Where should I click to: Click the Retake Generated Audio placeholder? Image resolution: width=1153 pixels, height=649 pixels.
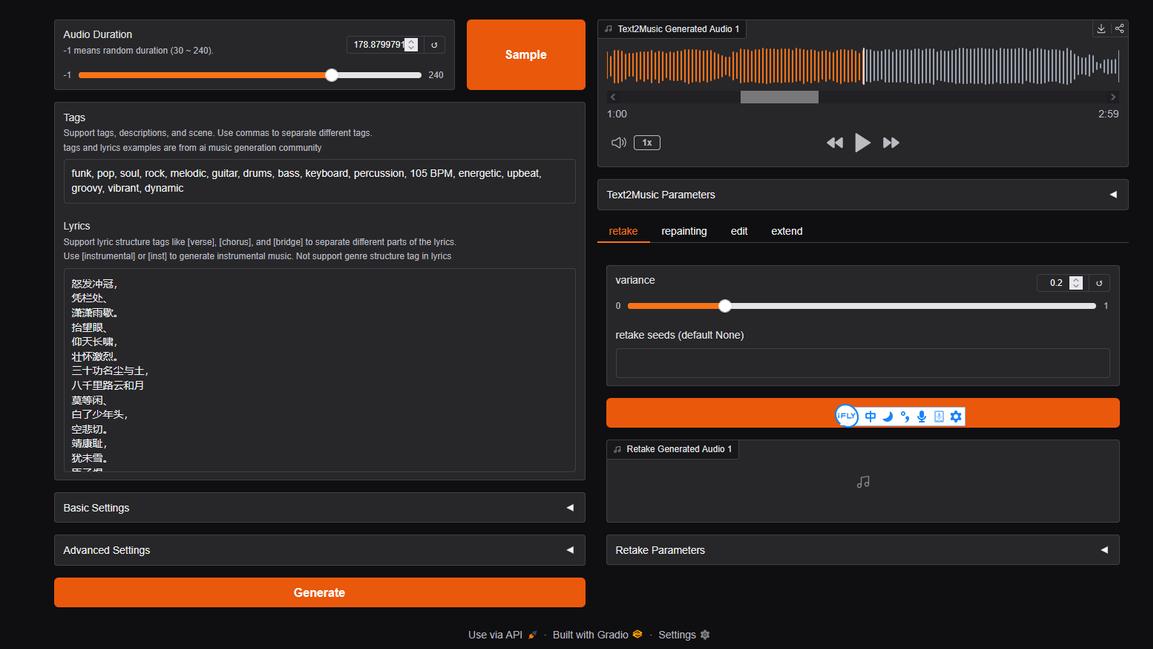pos(863,482)
